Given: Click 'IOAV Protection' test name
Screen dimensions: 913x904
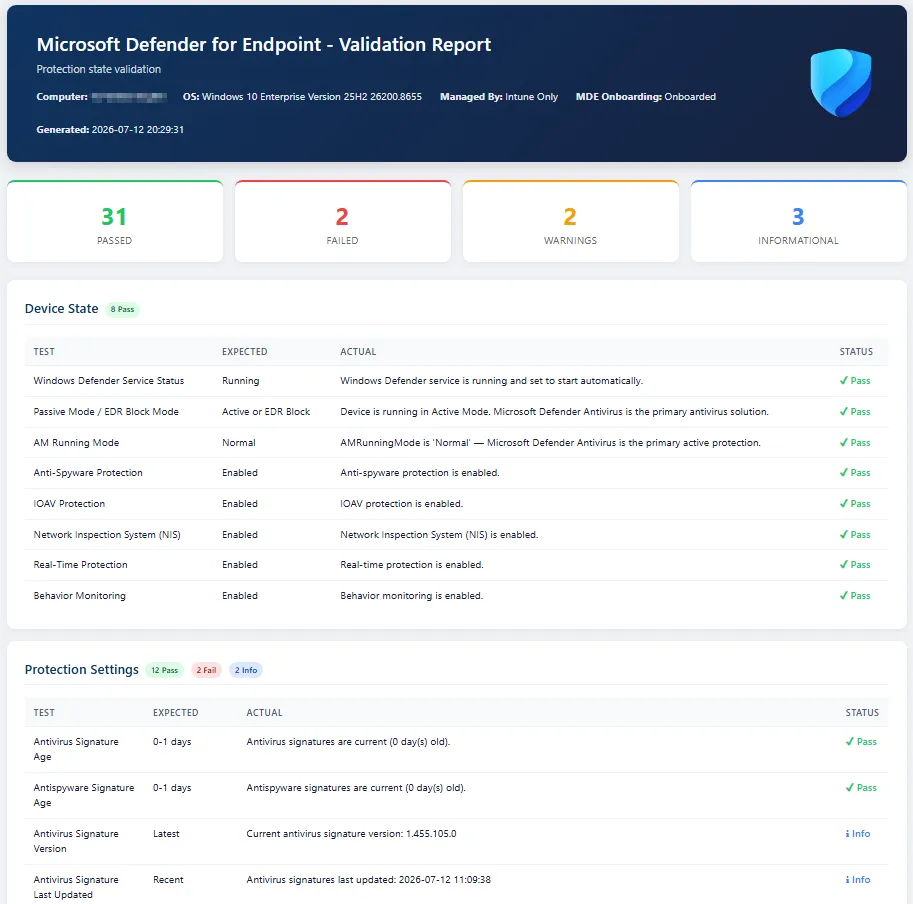Looking at the screenshot, I should click(69, 504).
